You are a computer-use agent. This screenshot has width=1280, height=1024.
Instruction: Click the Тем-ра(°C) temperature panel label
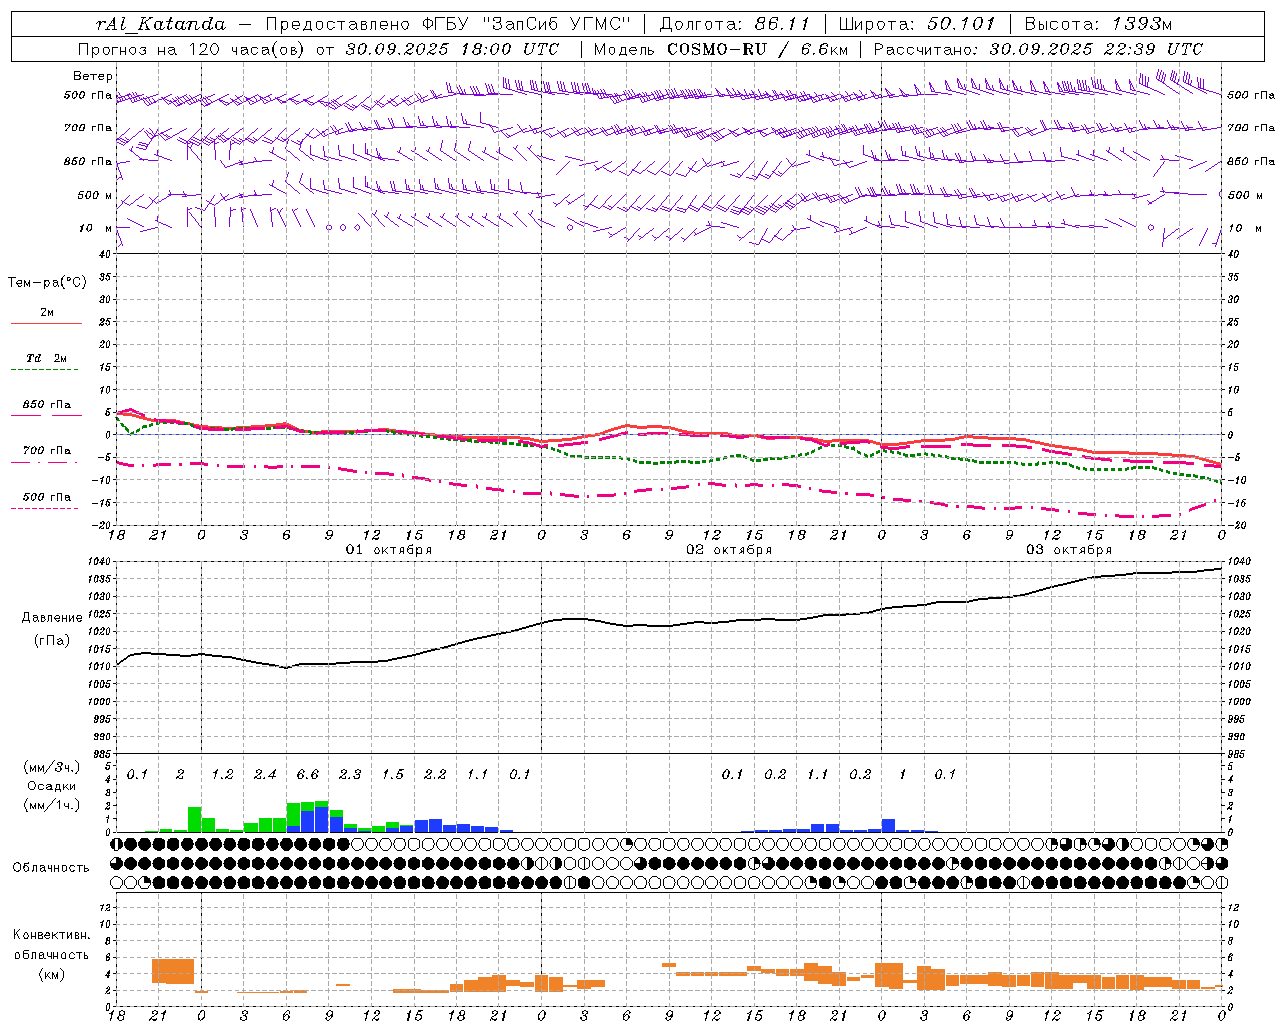[47, 283]
